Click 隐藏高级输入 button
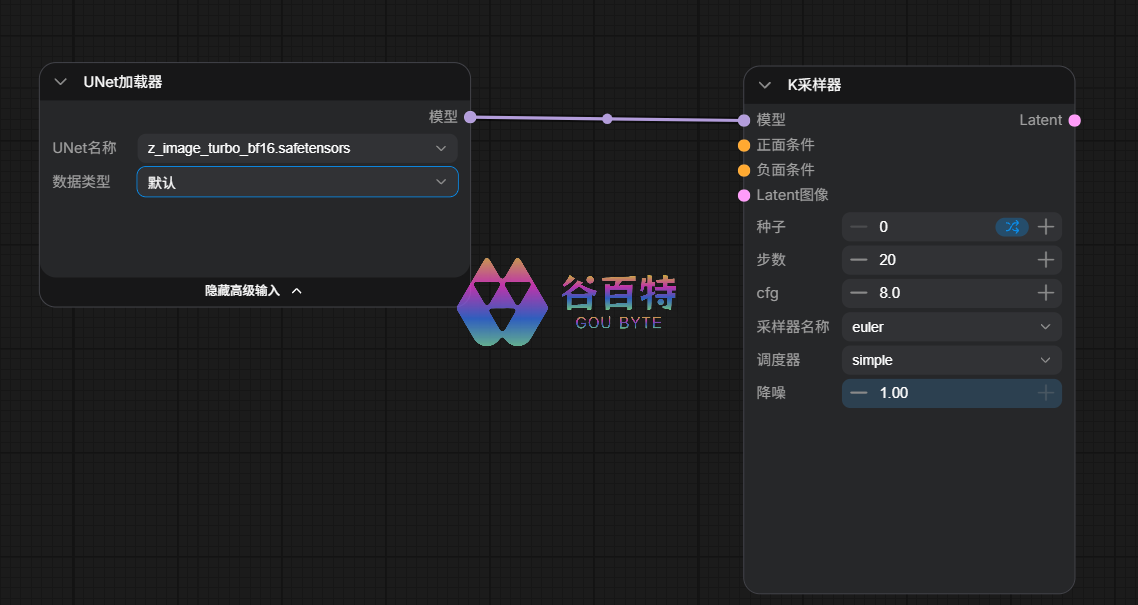 (x=253, y=291)
